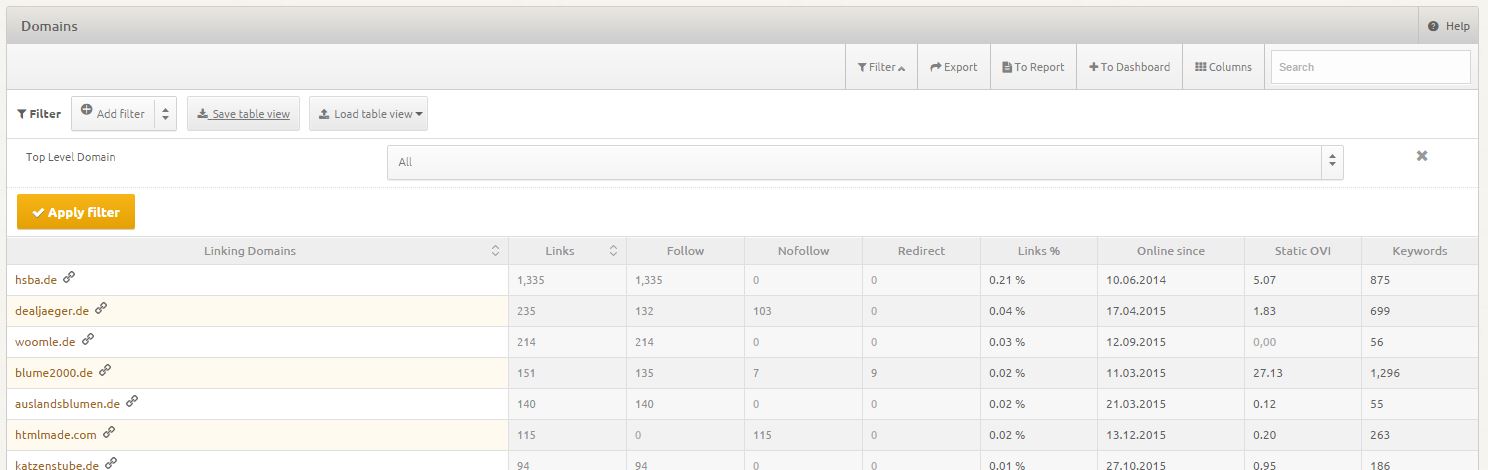This screenshot has width=1488, height=470.
Task: Open auslandsblumen.de domain link
Action: [68, 404]
